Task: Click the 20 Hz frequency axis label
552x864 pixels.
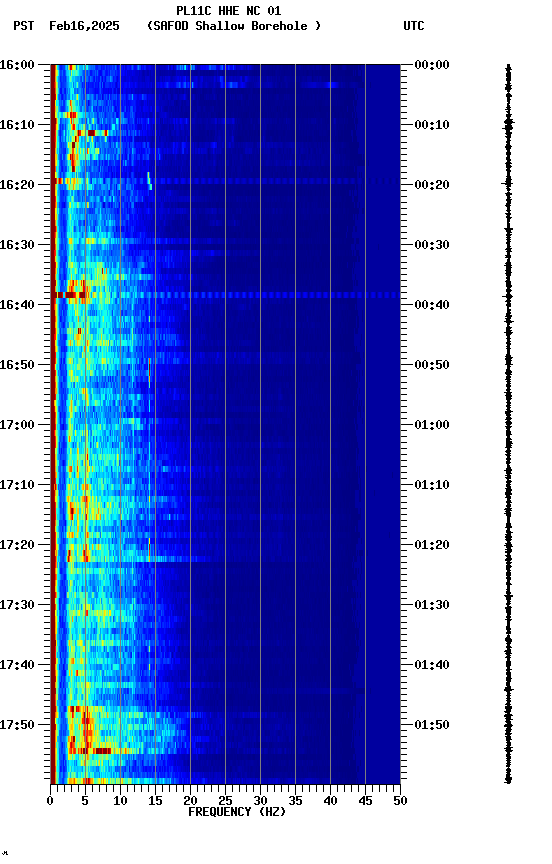Action: coord(190,802)
